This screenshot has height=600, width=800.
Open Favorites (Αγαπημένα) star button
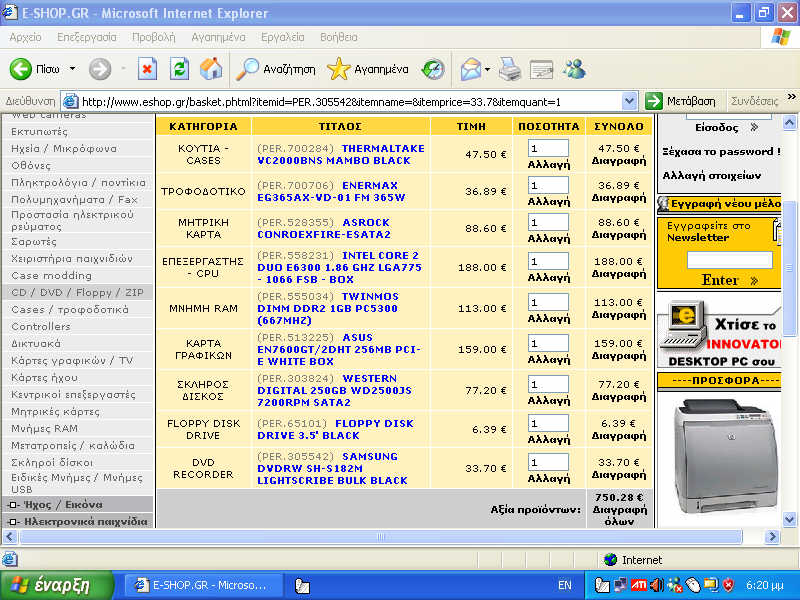(368, 69)
